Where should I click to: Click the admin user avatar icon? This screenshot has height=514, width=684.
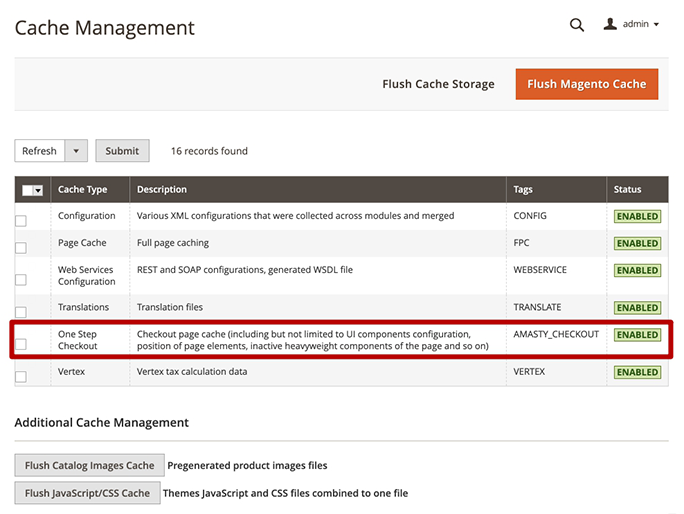click(x=610, y=24)
